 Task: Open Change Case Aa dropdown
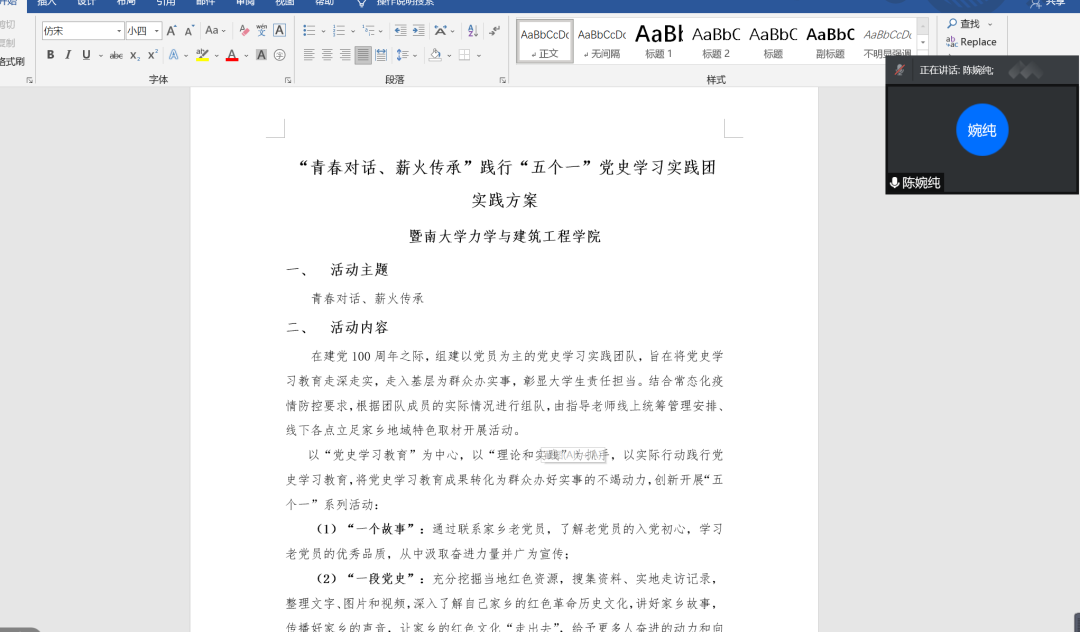(215, 30)
